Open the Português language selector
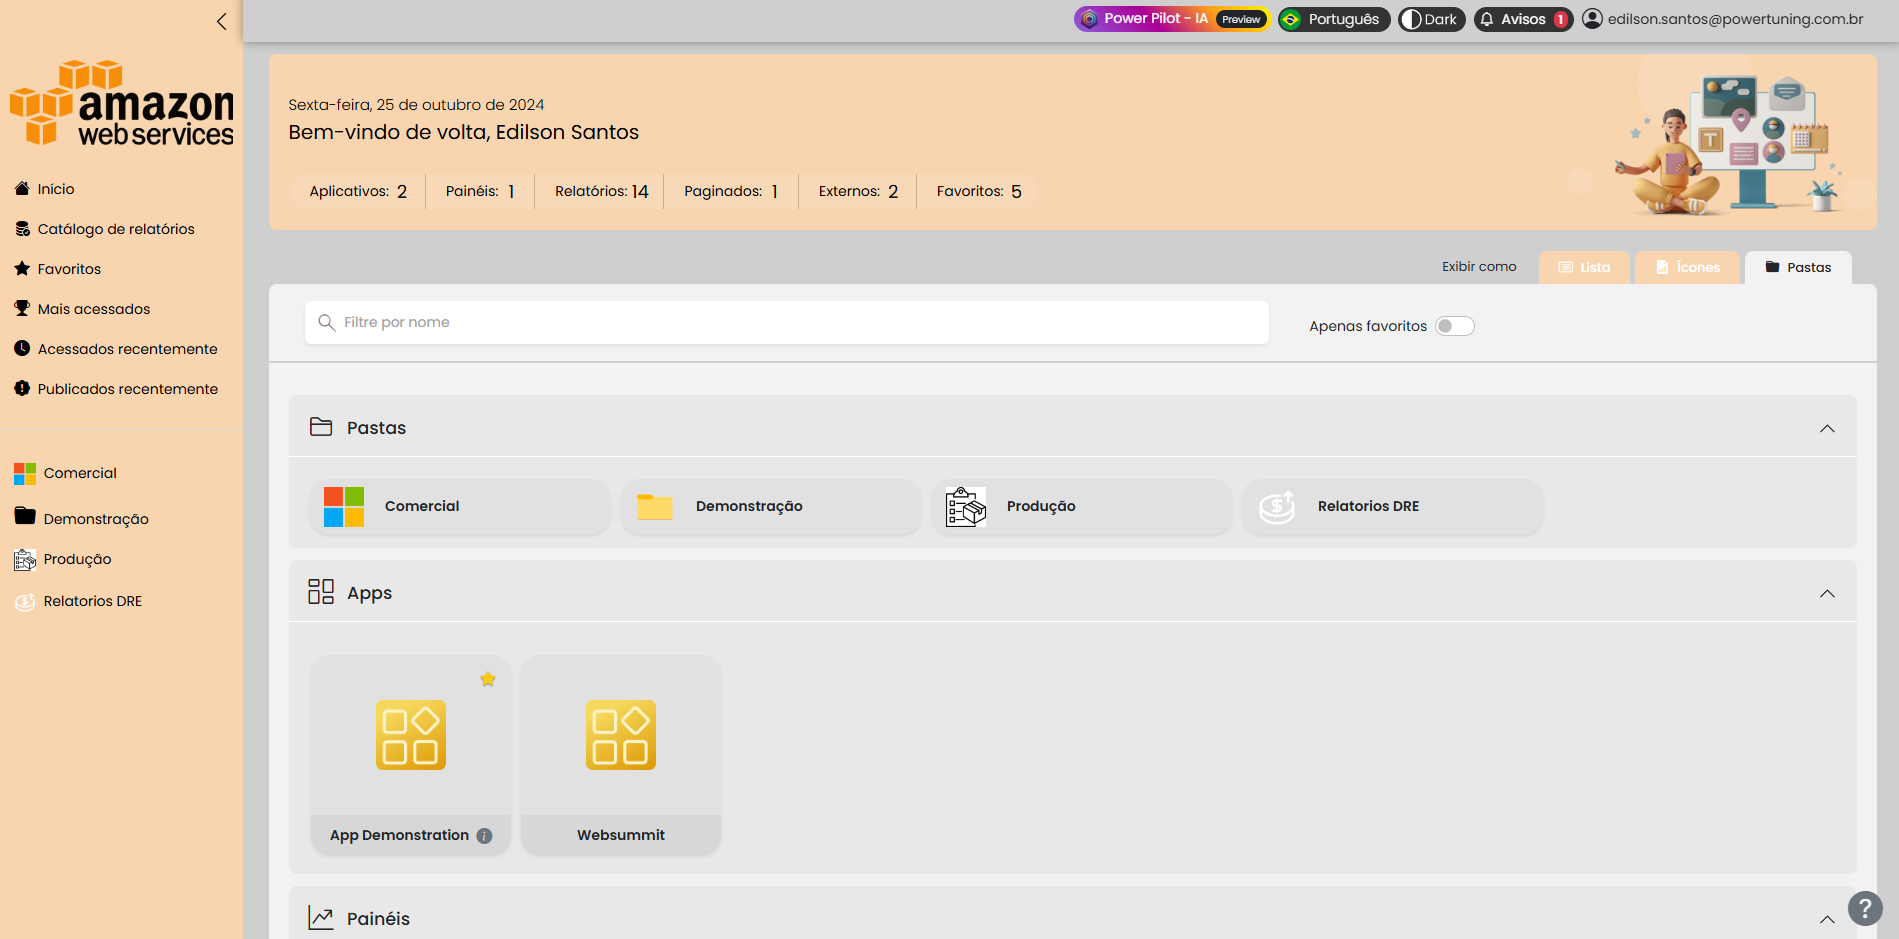Image resolution: width=1899 pixels, height=939 pixels. (1333, 19)
